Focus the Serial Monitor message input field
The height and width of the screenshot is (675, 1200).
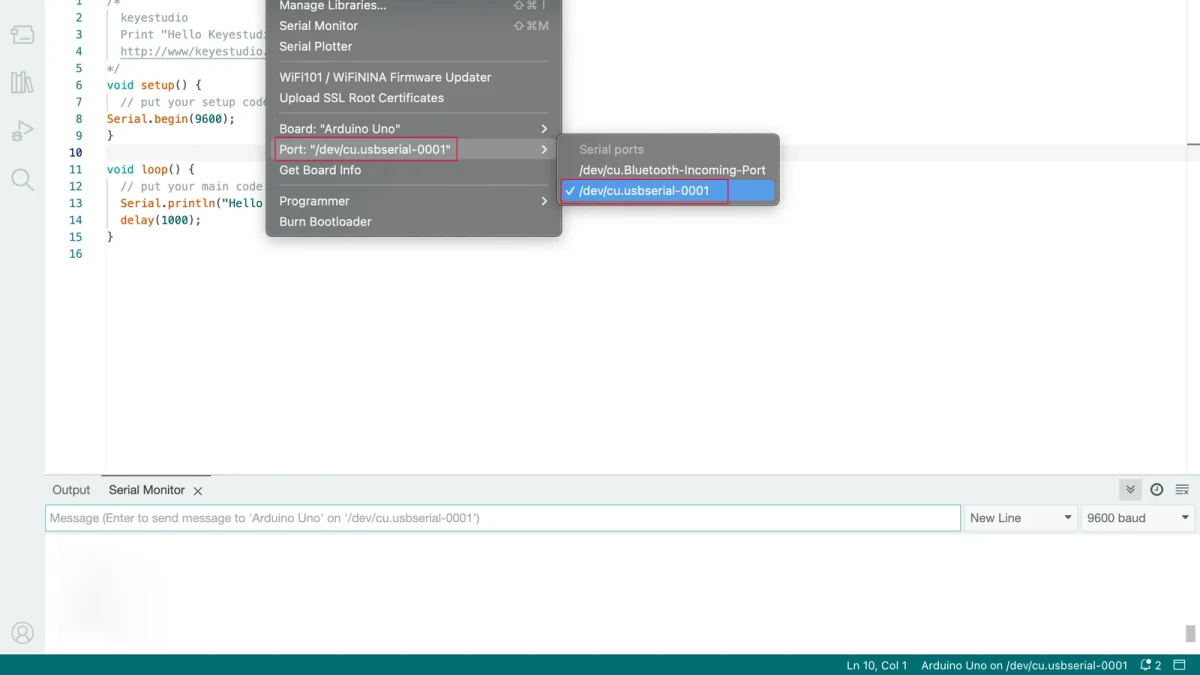(503, 518)
